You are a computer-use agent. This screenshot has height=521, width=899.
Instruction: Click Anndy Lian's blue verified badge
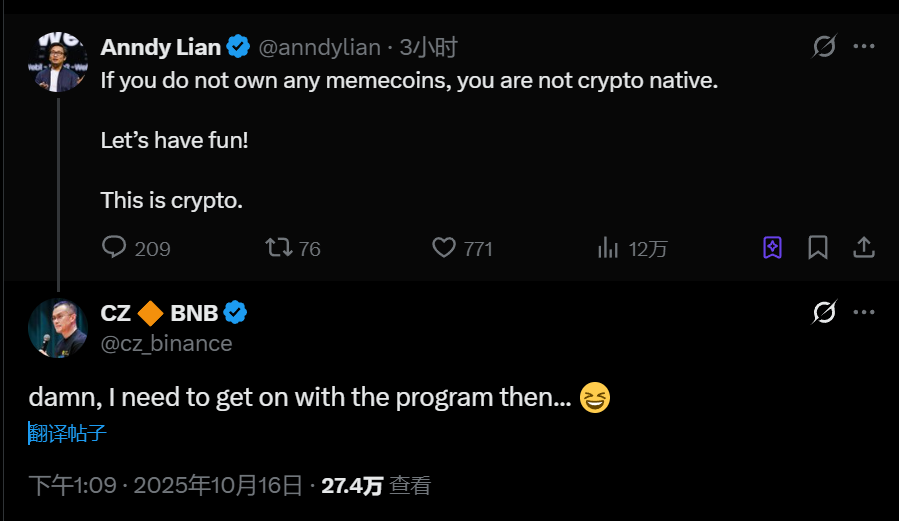[238, 46]
